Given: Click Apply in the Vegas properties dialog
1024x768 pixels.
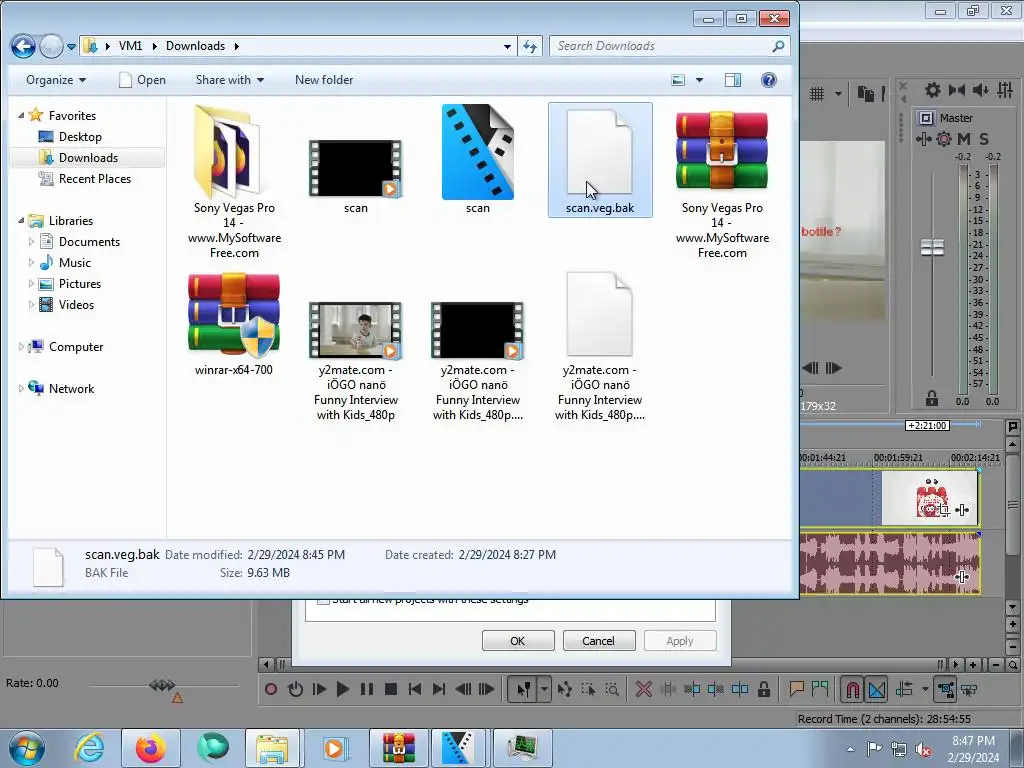Looking at the screenshot, I should [680, 641].
